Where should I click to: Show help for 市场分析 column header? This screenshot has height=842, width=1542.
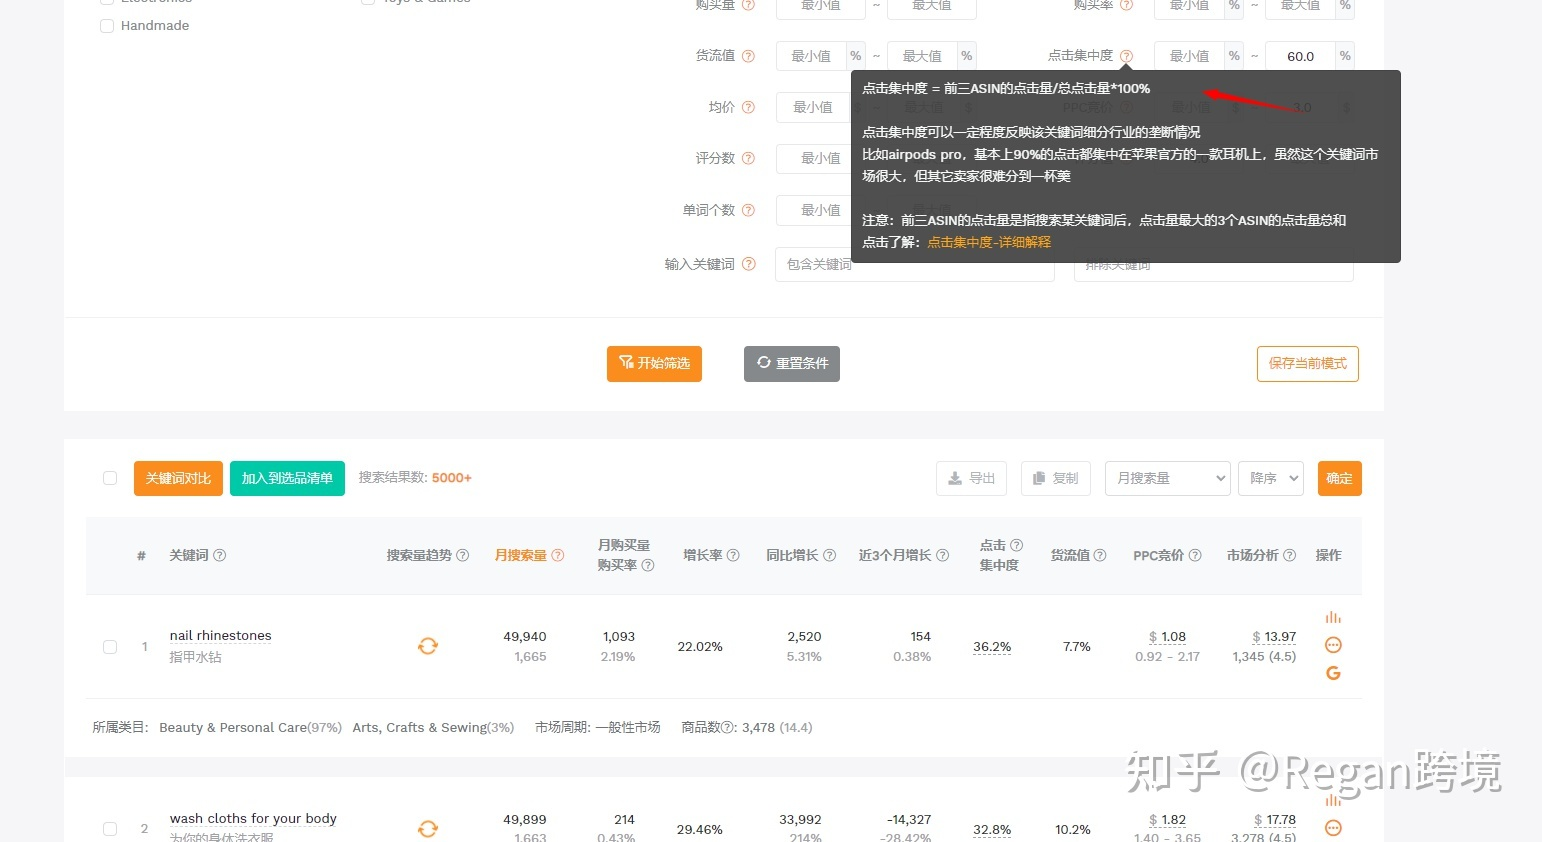[x=1289, y=555]
